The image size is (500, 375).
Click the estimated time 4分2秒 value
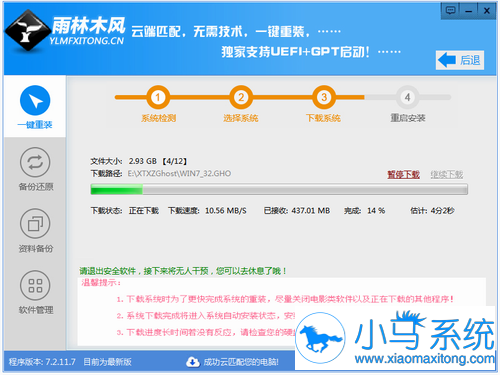click(442, 211)
